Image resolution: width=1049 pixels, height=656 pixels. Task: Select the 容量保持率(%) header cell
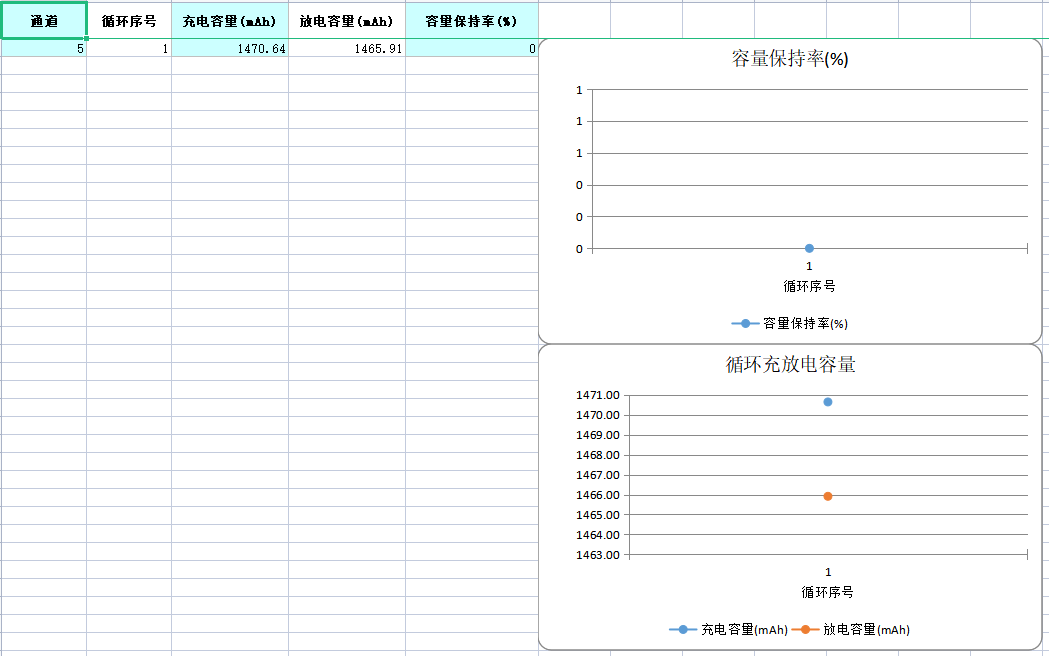[472, 21]
